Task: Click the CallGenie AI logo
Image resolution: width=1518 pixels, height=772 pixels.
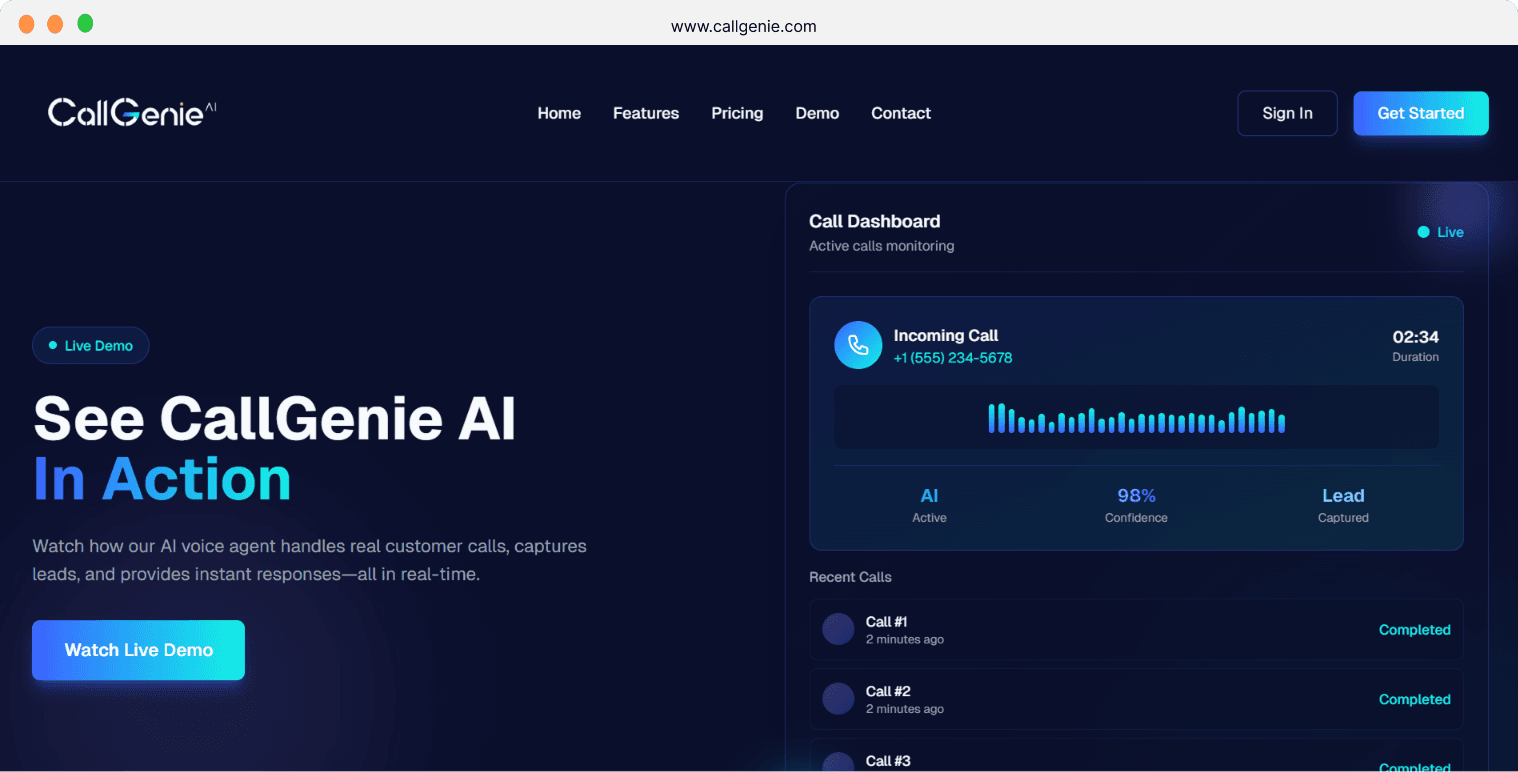Action: [132, 113]
